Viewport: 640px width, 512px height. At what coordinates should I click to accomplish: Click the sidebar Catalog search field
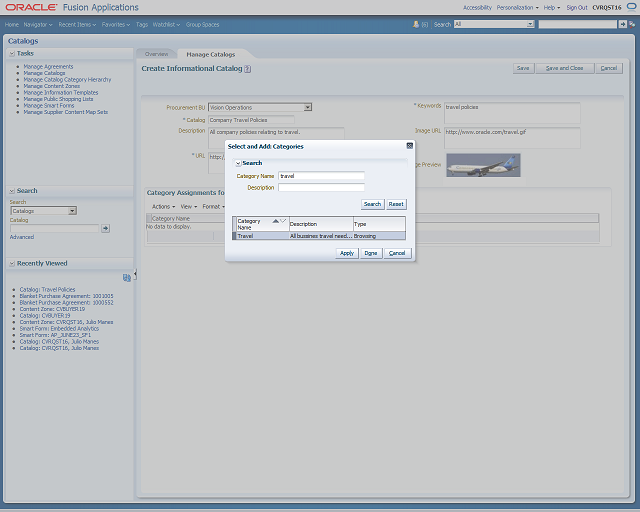[x=54, y=228]
